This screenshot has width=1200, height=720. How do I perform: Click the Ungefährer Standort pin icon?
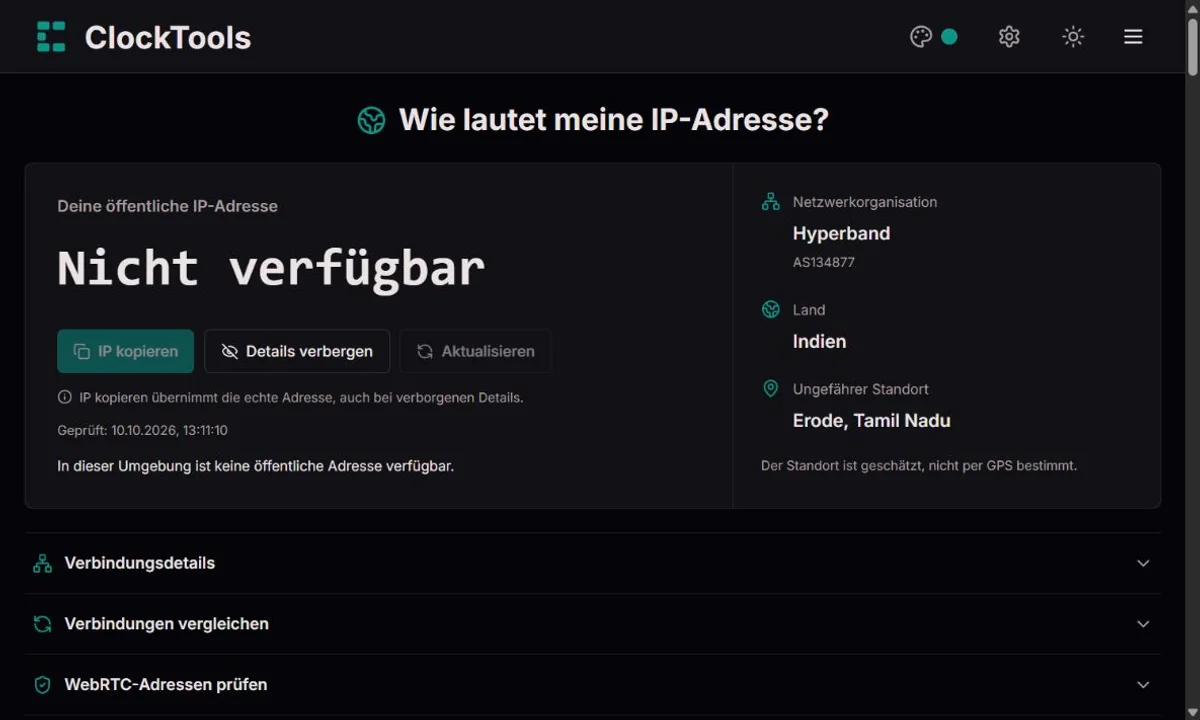point(771,389)
